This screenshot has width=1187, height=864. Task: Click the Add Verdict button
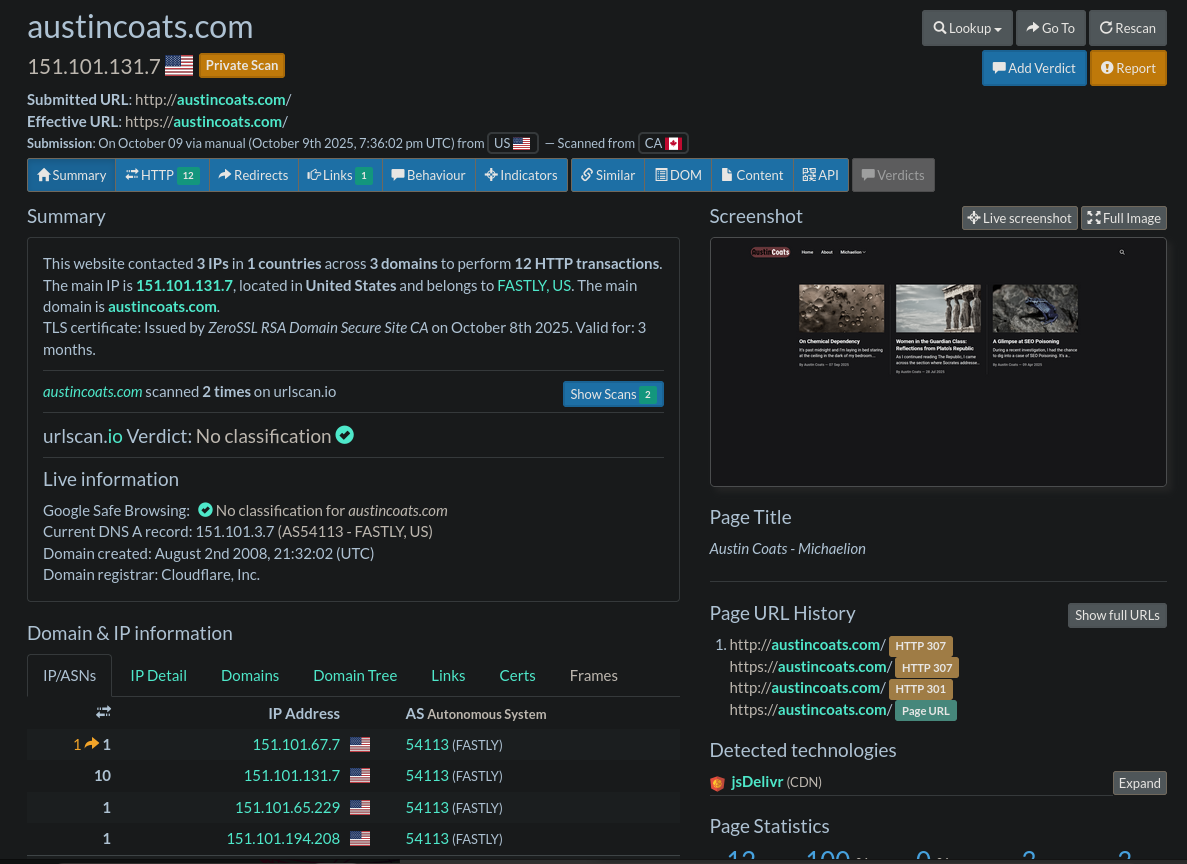(x=1034, y=68)
